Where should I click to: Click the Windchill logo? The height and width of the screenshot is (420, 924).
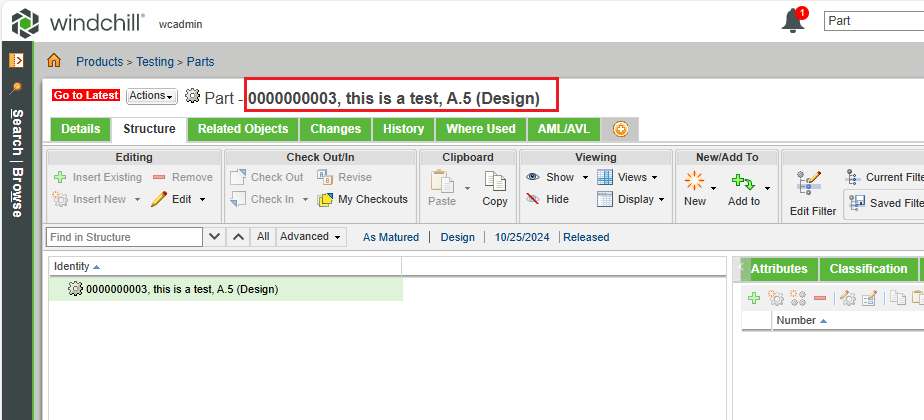[x=78, y=22]
